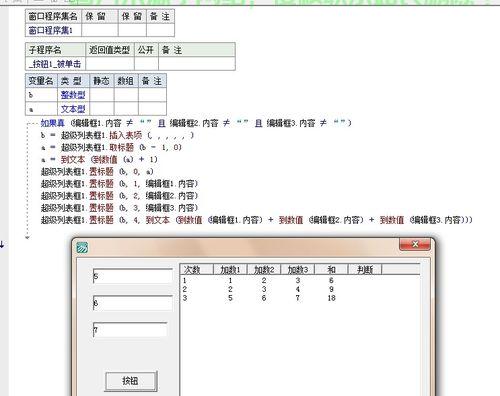Click the 加数2 column header
The height and width of the screenshot is (396, 500).
coord(264,269)
